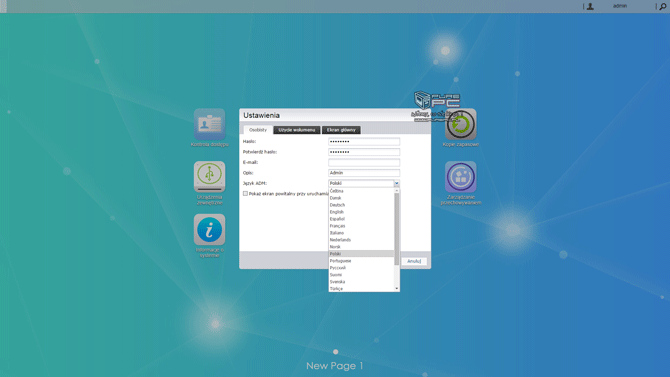Select Čeština from language list
The image size is (670, 377).
[361, 191]
